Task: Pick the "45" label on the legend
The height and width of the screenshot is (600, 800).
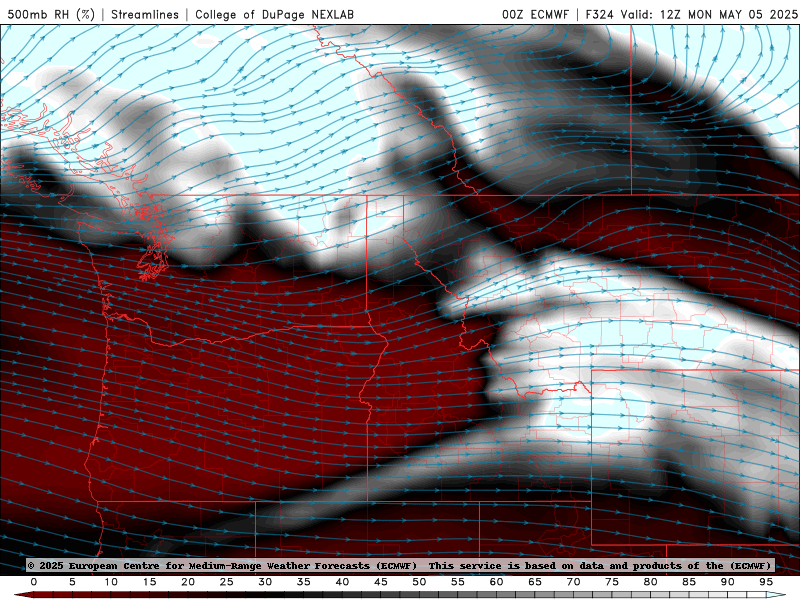Action: pyautogui.click(x=381, y=582)
